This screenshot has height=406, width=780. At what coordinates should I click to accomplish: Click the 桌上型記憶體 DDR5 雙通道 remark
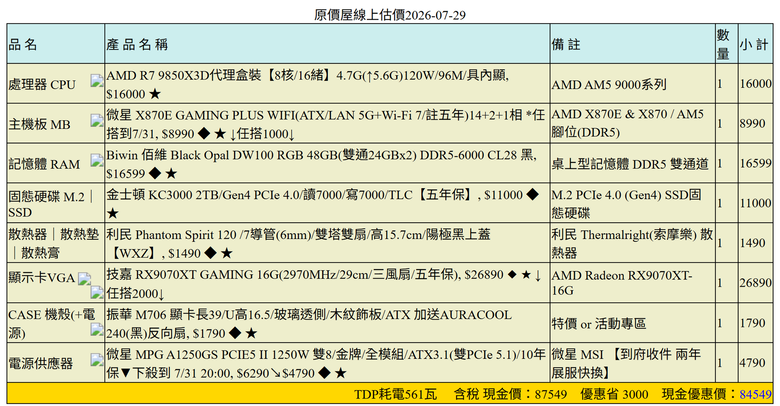pos(630,164)
